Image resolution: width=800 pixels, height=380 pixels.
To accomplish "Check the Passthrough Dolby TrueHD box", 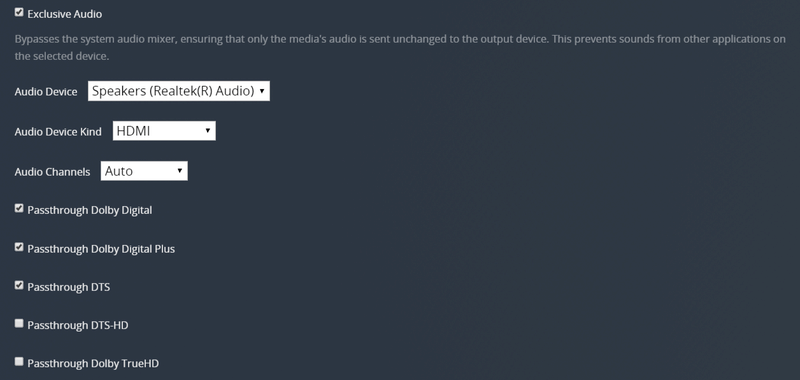I will (x=19, y=362).
